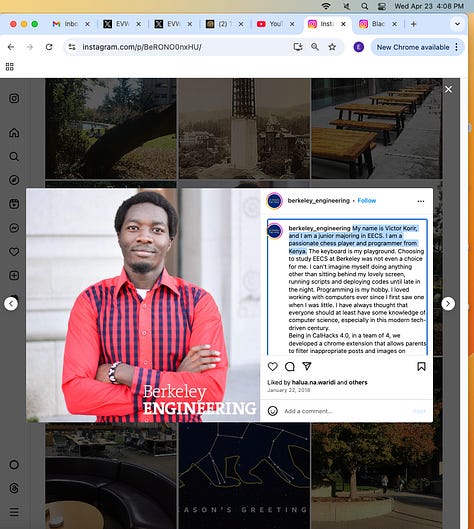
Task: Reload the page
Action: pos(49,47)
